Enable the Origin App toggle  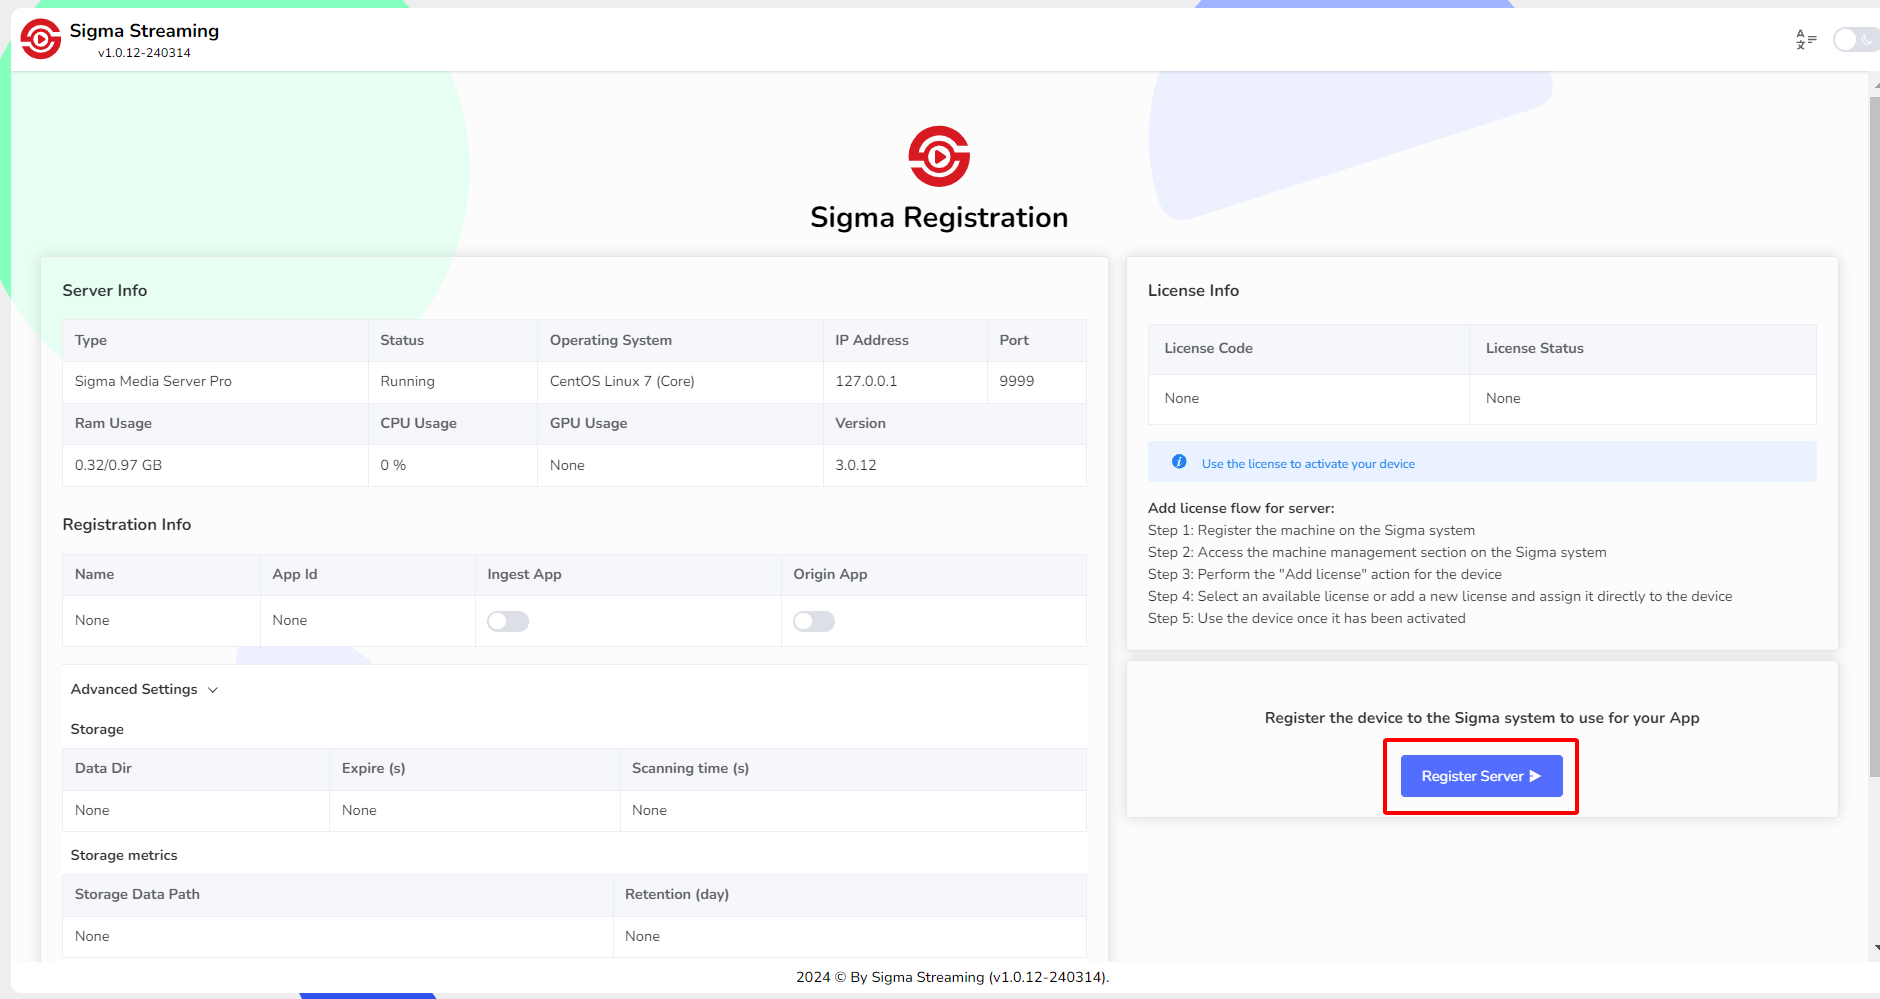(814, 622)
